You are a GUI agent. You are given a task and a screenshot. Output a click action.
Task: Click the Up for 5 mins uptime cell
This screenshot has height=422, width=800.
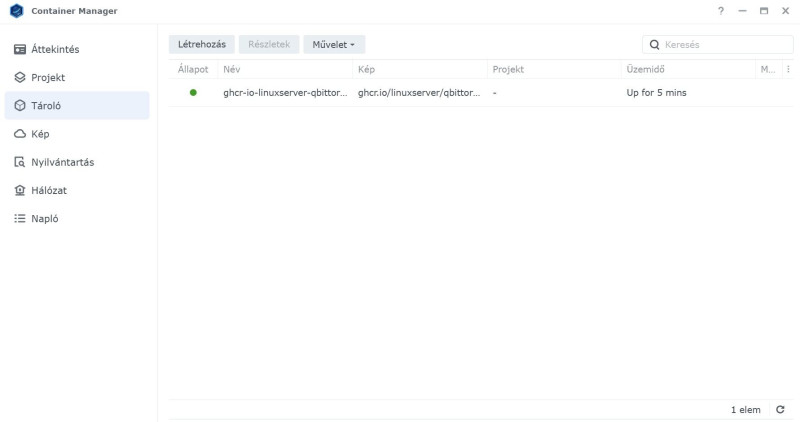[x=656, y=93]
